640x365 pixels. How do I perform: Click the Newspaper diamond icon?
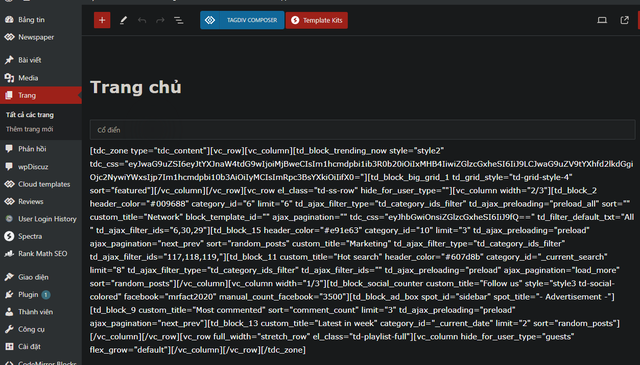coord(9,37)
